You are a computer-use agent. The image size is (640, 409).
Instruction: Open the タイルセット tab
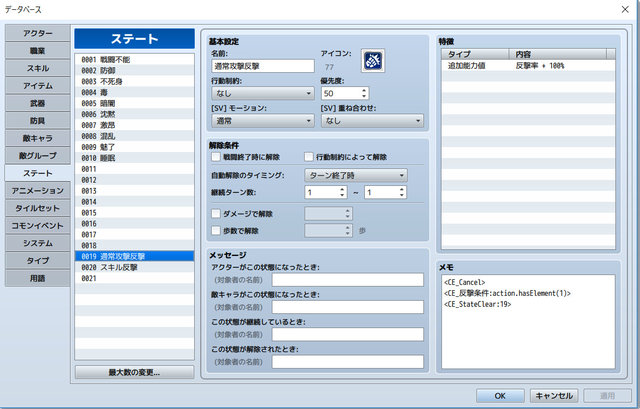[x=38, y=208]
